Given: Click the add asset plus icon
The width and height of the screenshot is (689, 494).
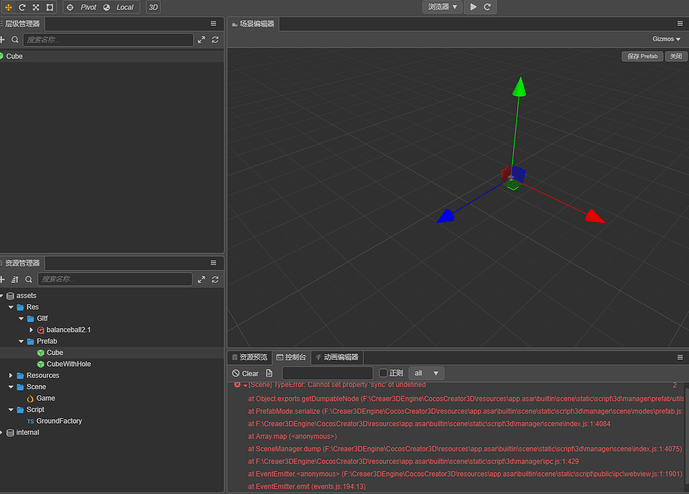Looking at the screenshot, I should pos(2,280).
